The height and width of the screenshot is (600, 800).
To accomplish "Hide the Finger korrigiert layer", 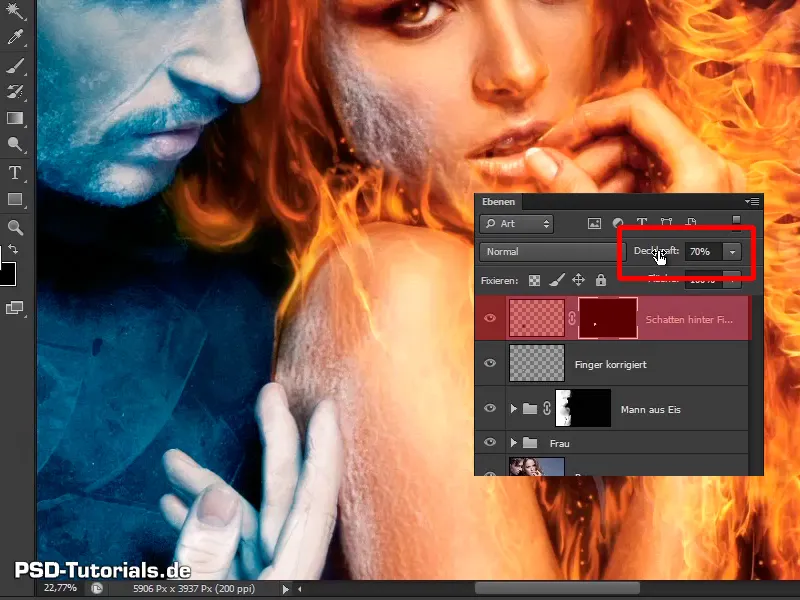I will point(490,363).
